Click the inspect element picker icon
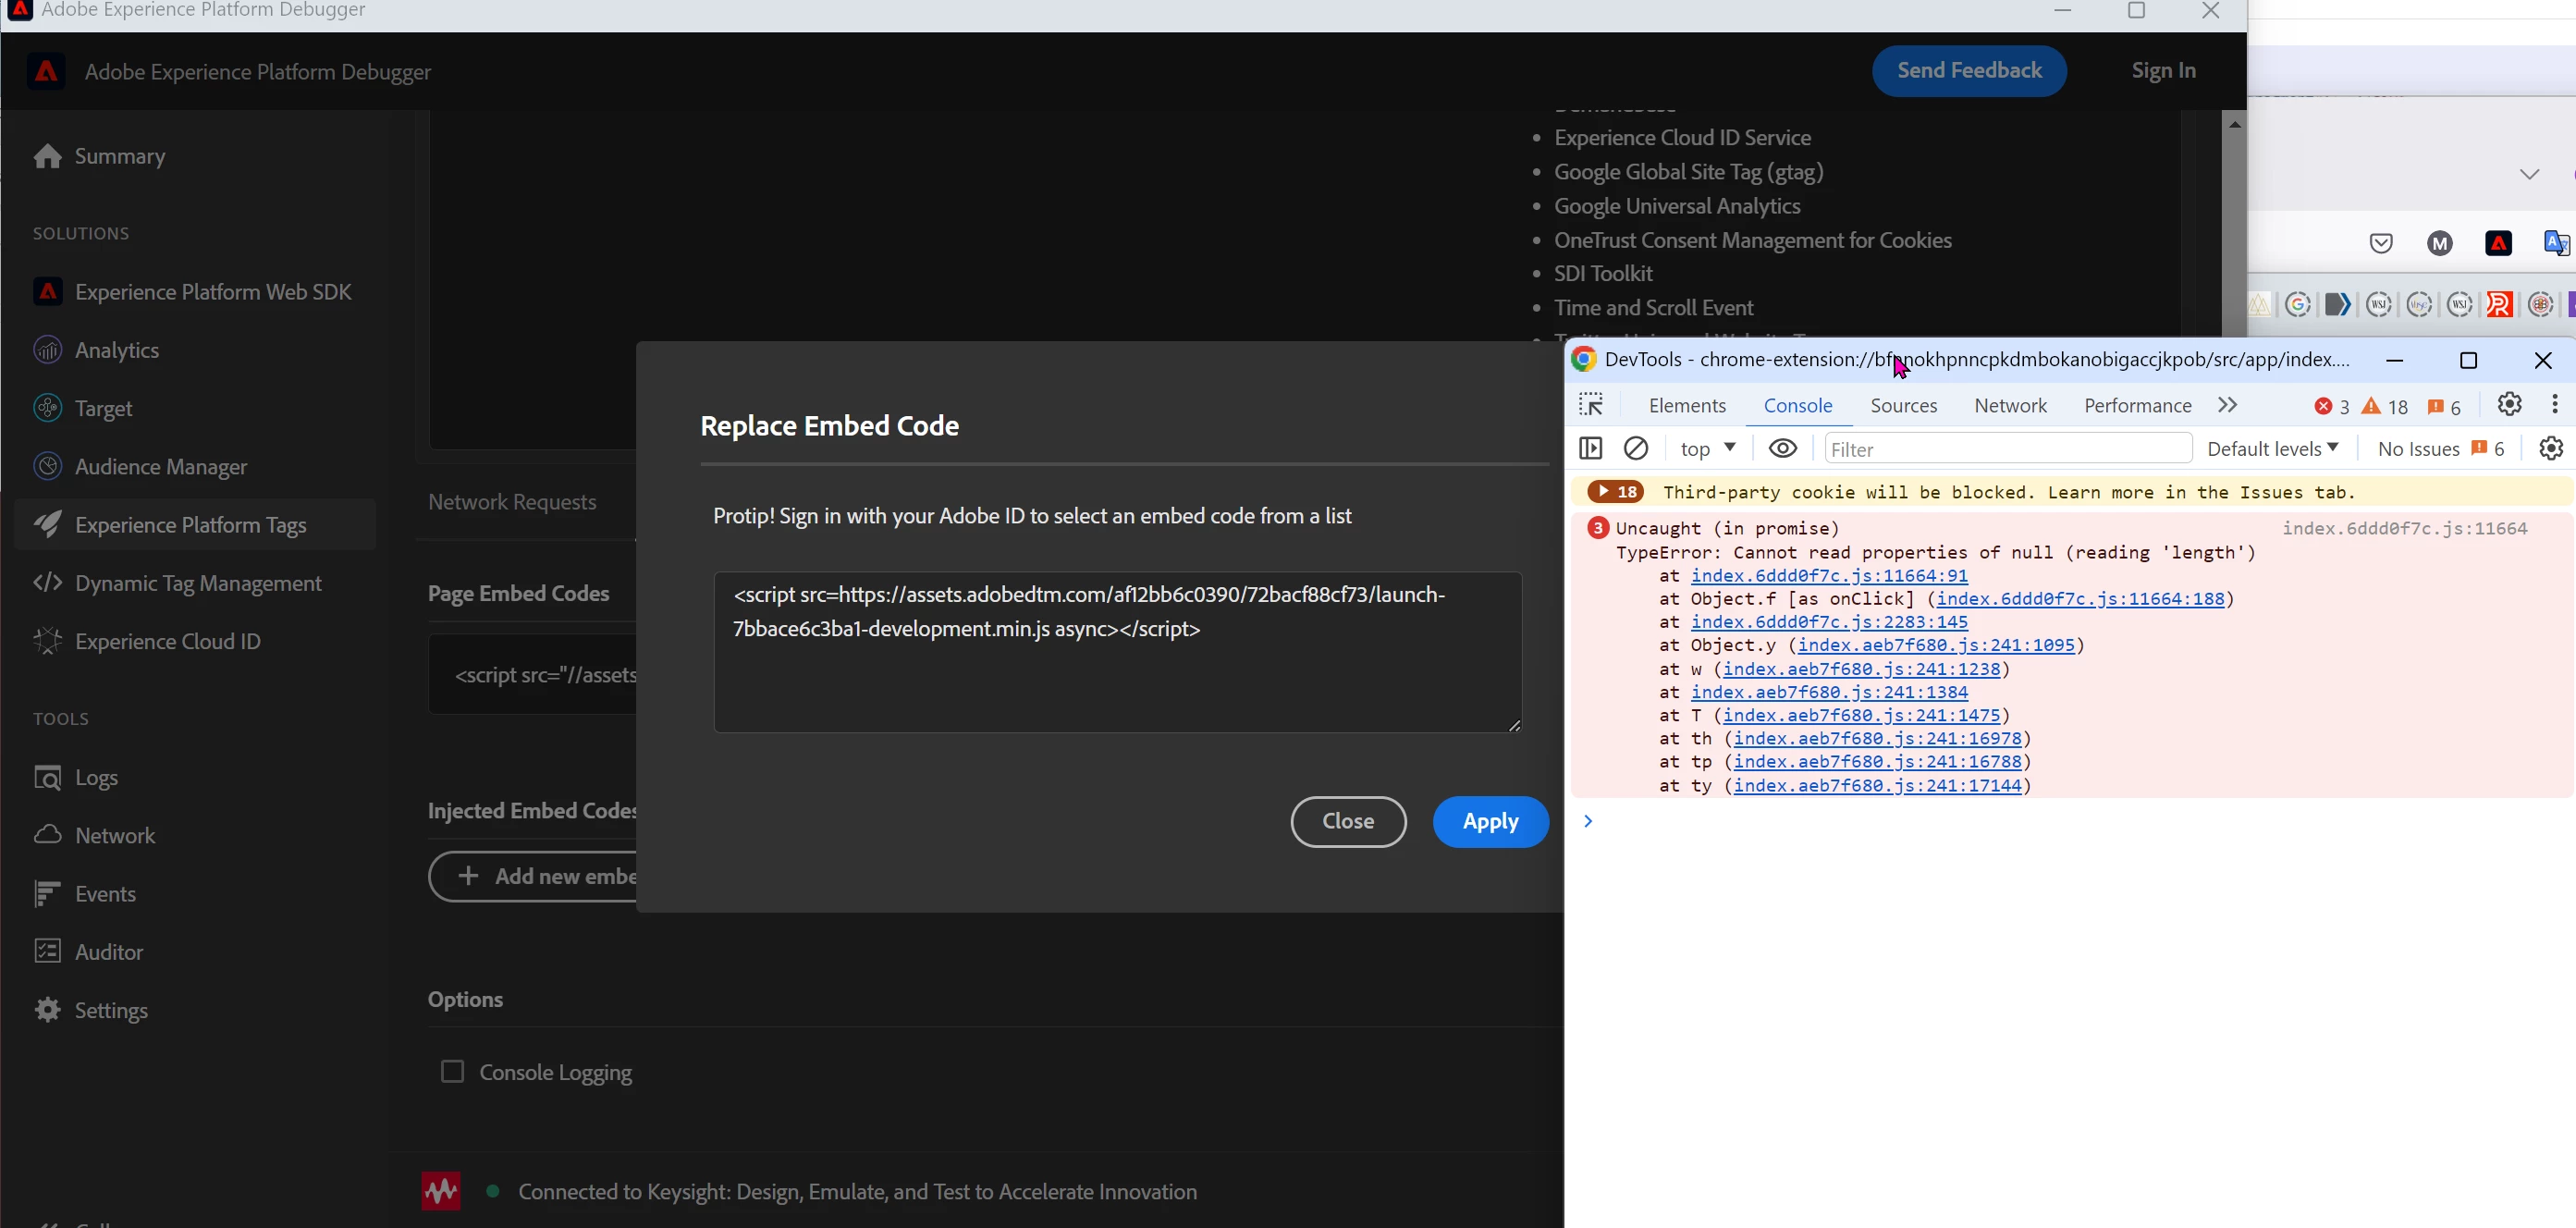 1591,405
